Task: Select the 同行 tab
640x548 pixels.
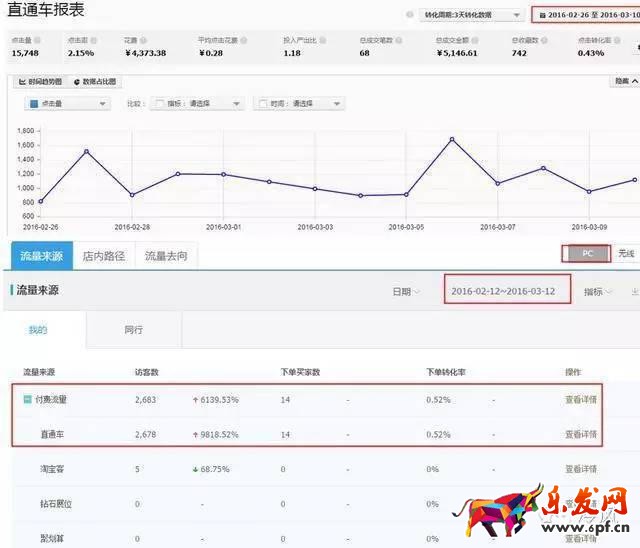Action: 133,329
